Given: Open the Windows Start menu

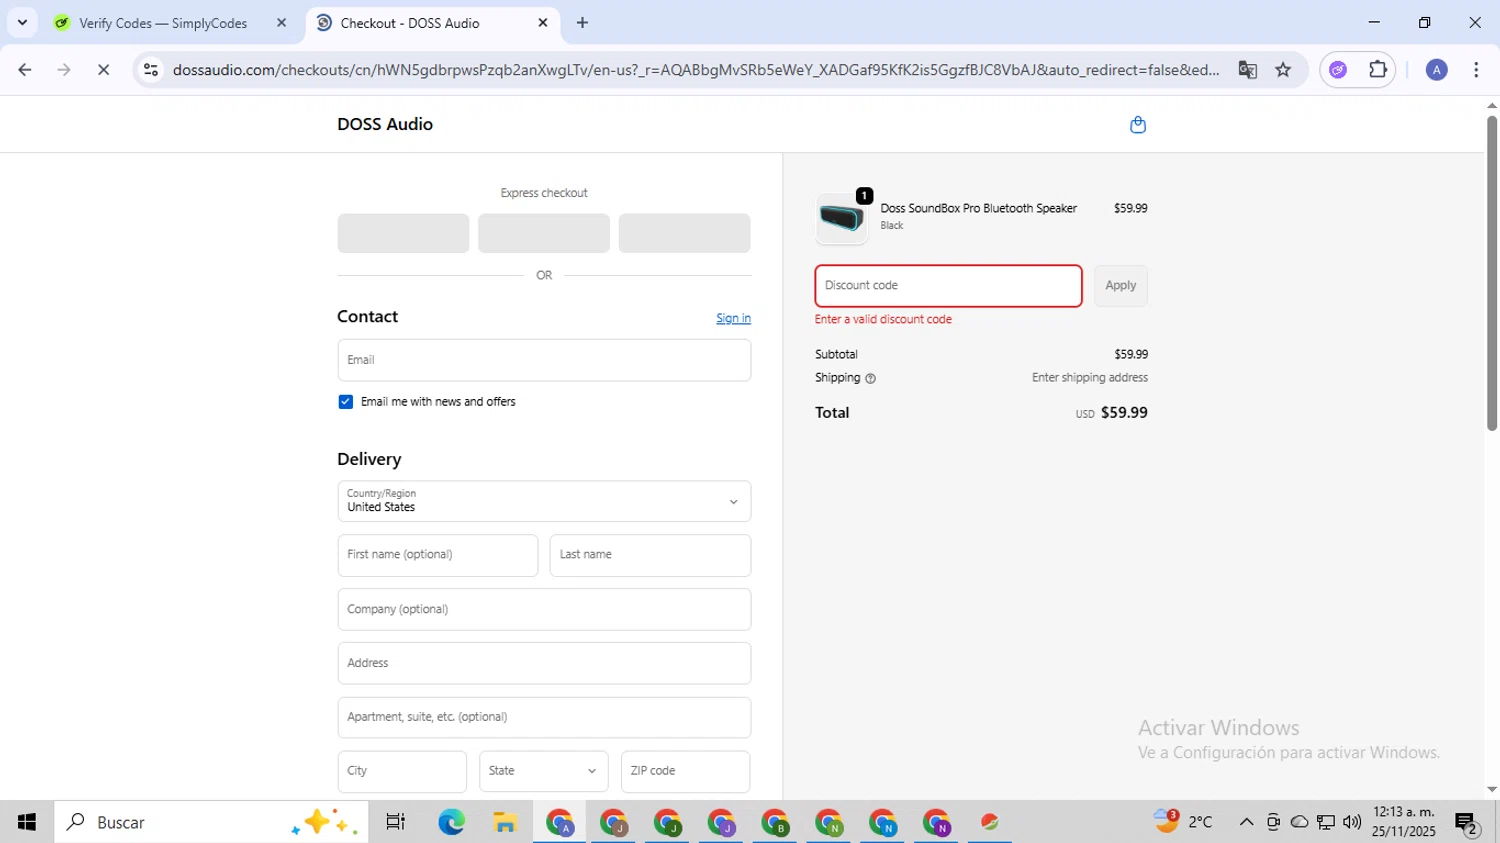Looking at the screenshot, I should tap(27, 822).
